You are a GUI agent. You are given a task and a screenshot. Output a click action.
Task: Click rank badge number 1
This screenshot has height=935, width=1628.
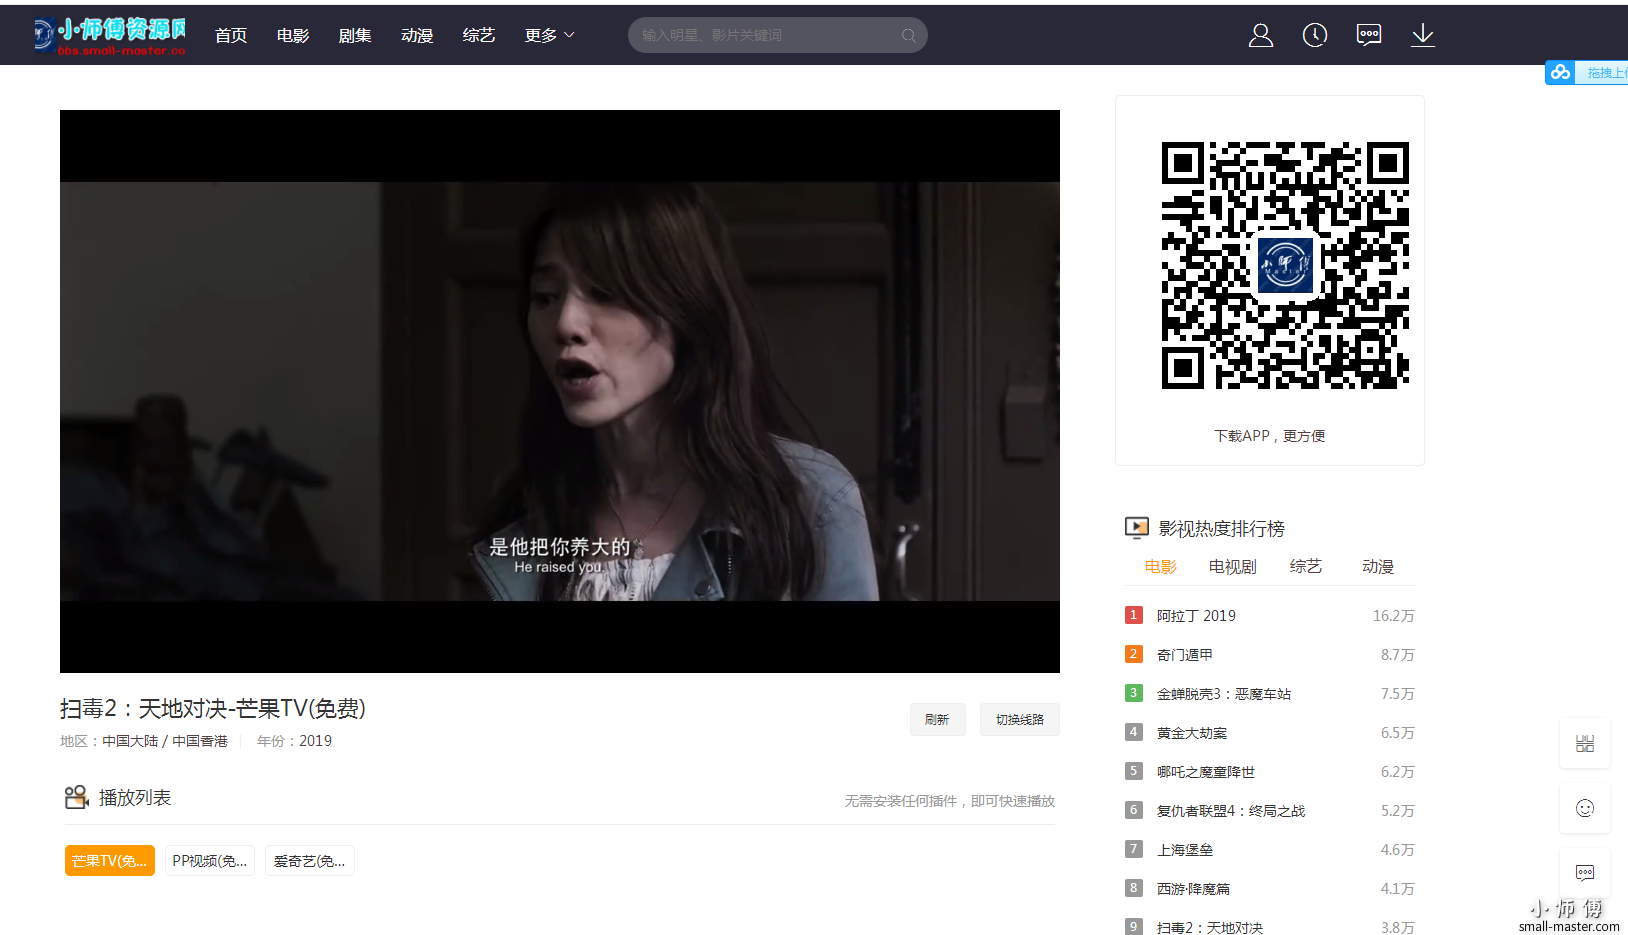click(1134, 615)
